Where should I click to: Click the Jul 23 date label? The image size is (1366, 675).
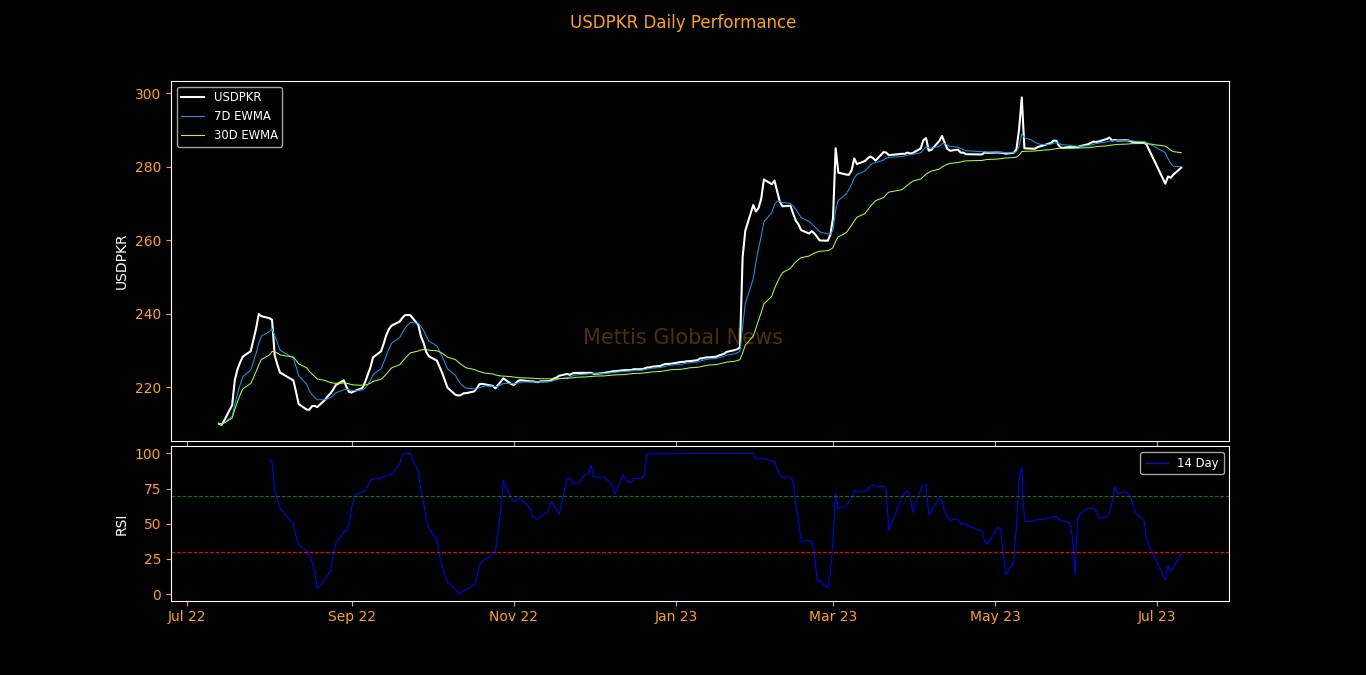1157,617
